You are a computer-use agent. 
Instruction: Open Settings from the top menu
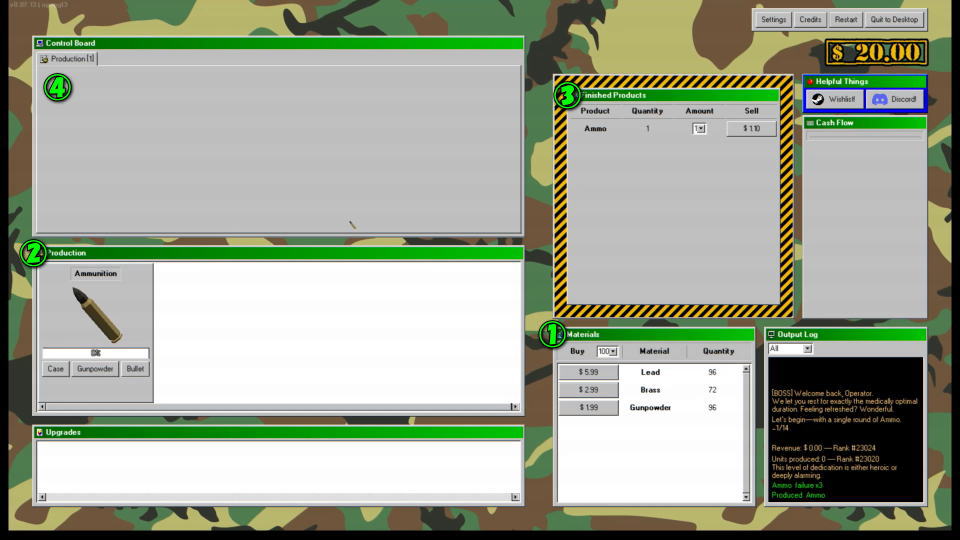coord(773,19)
